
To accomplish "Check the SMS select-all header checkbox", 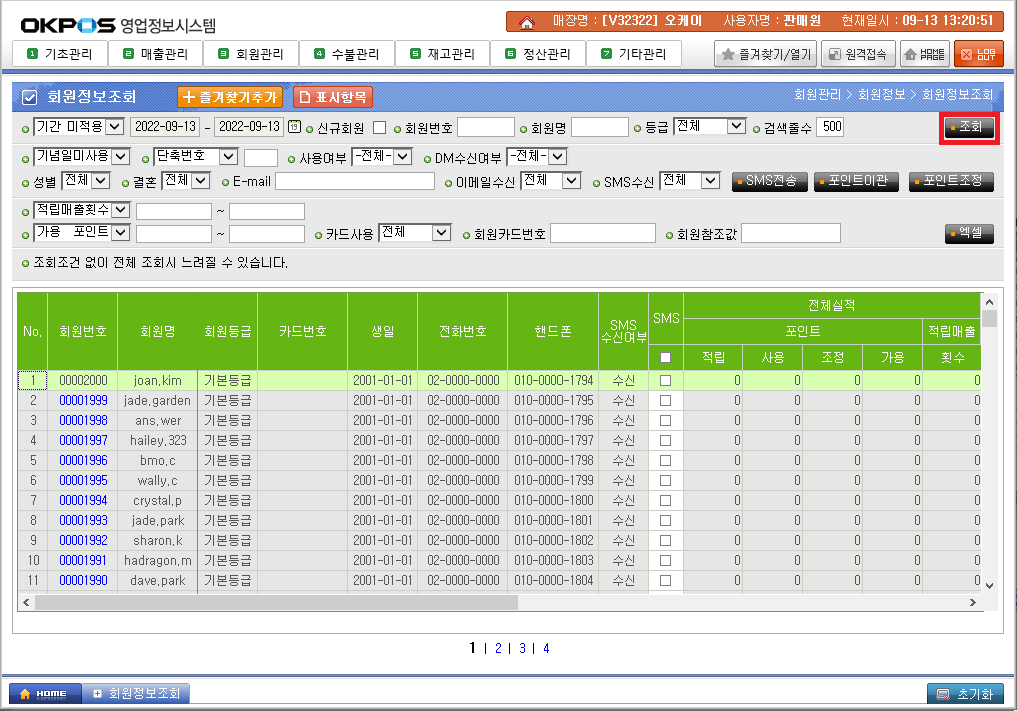I will [665, 357].
